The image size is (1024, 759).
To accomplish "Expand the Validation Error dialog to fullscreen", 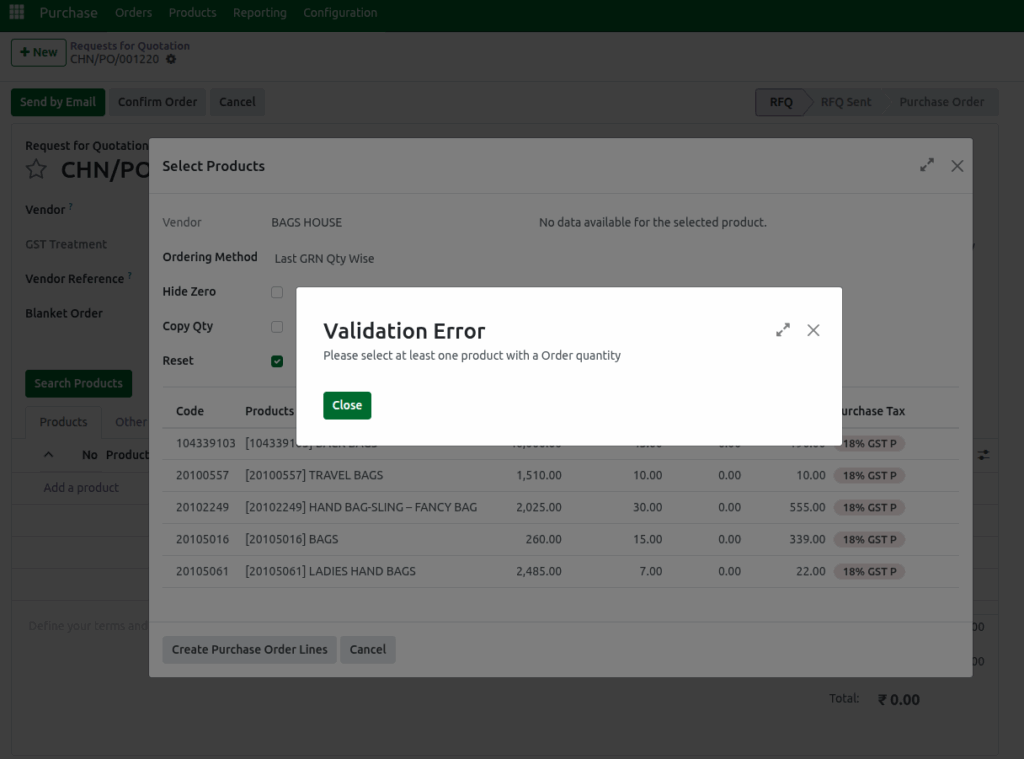I will tap(782, 329).
